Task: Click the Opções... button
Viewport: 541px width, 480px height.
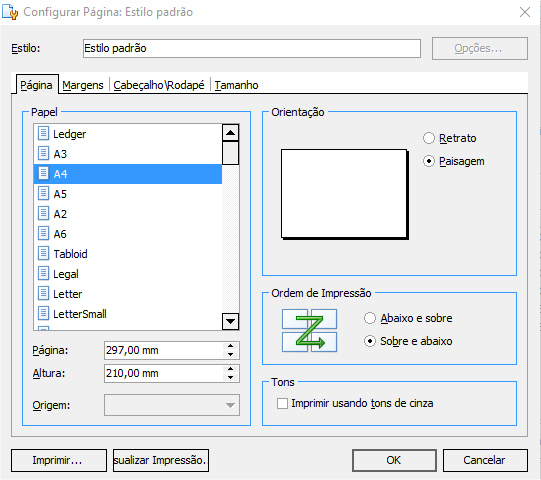Action: [480, 48]
